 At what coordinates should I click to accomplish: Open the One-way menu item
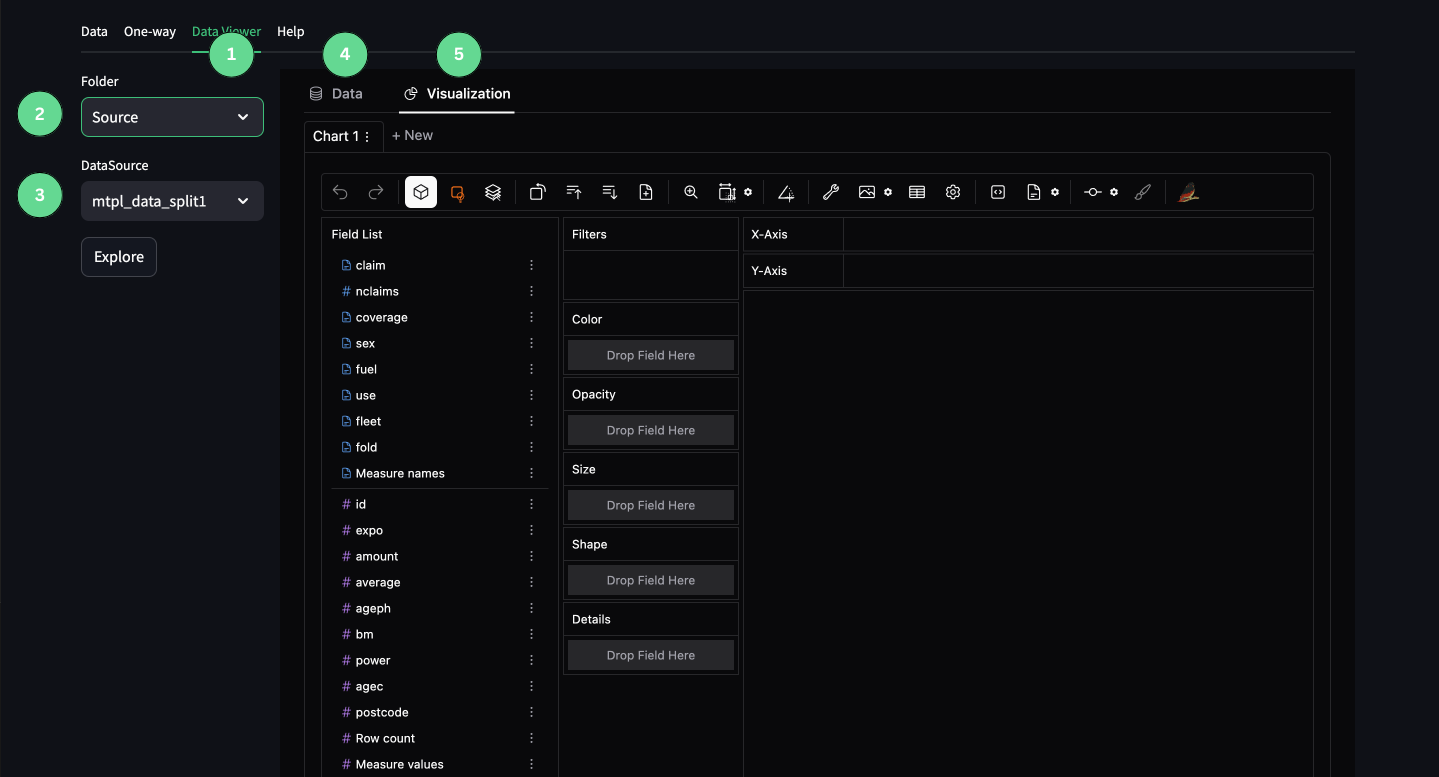coord(150,31)
